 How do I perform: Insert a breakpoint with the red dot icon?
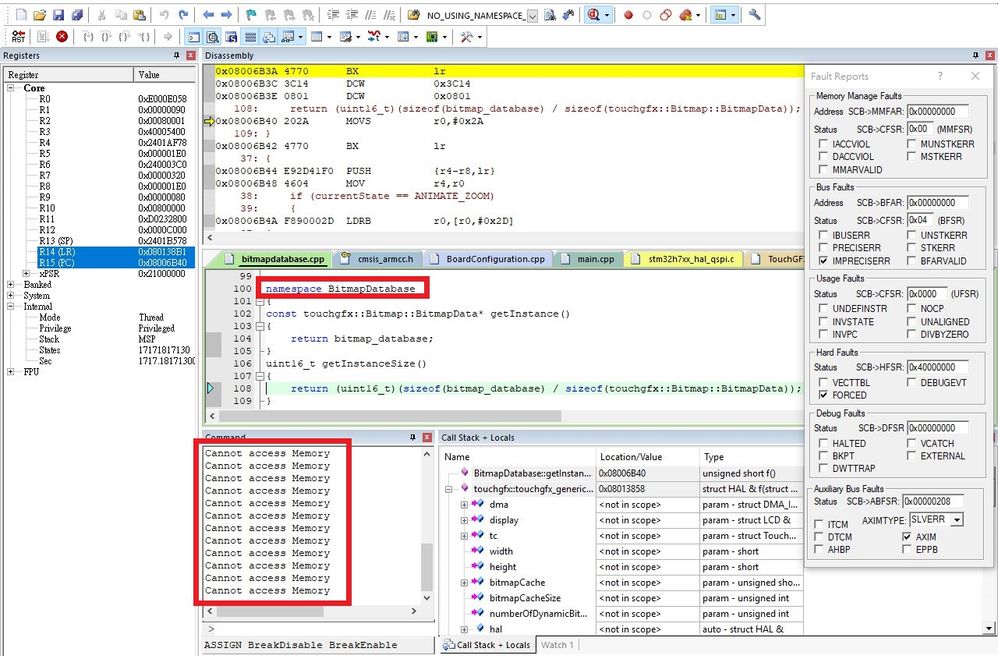click(x=628, y=15)
